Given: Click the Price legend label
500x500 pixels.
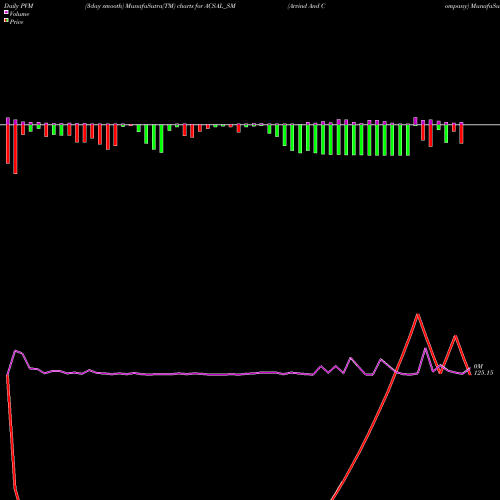Looking at the screenshot, I should (x=16, y=22).
